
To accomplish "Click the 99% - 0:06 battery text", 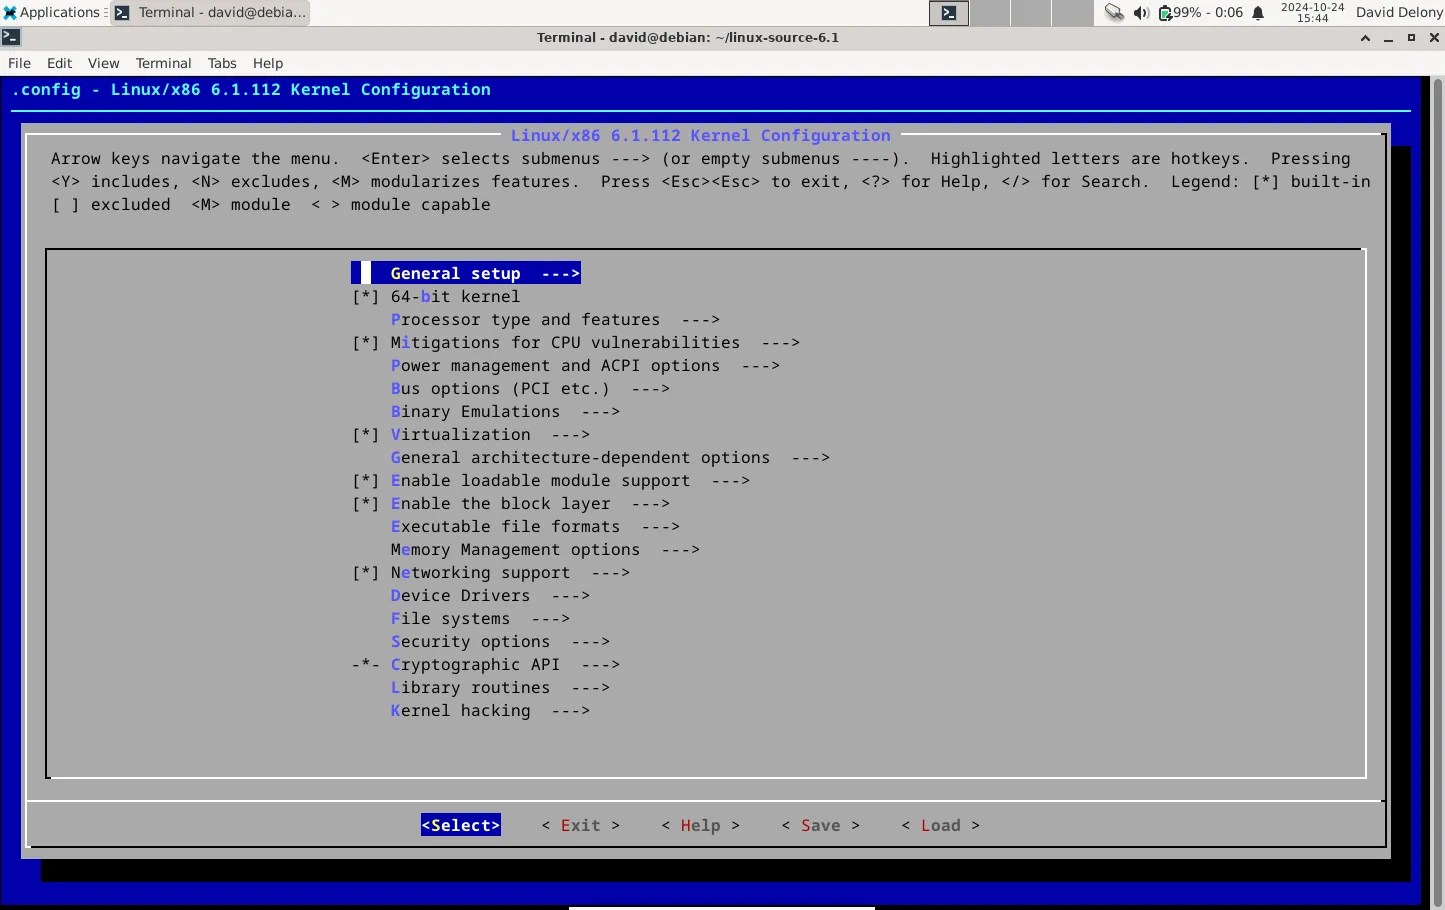I will pyautogui.click(x=1208, y=13).
